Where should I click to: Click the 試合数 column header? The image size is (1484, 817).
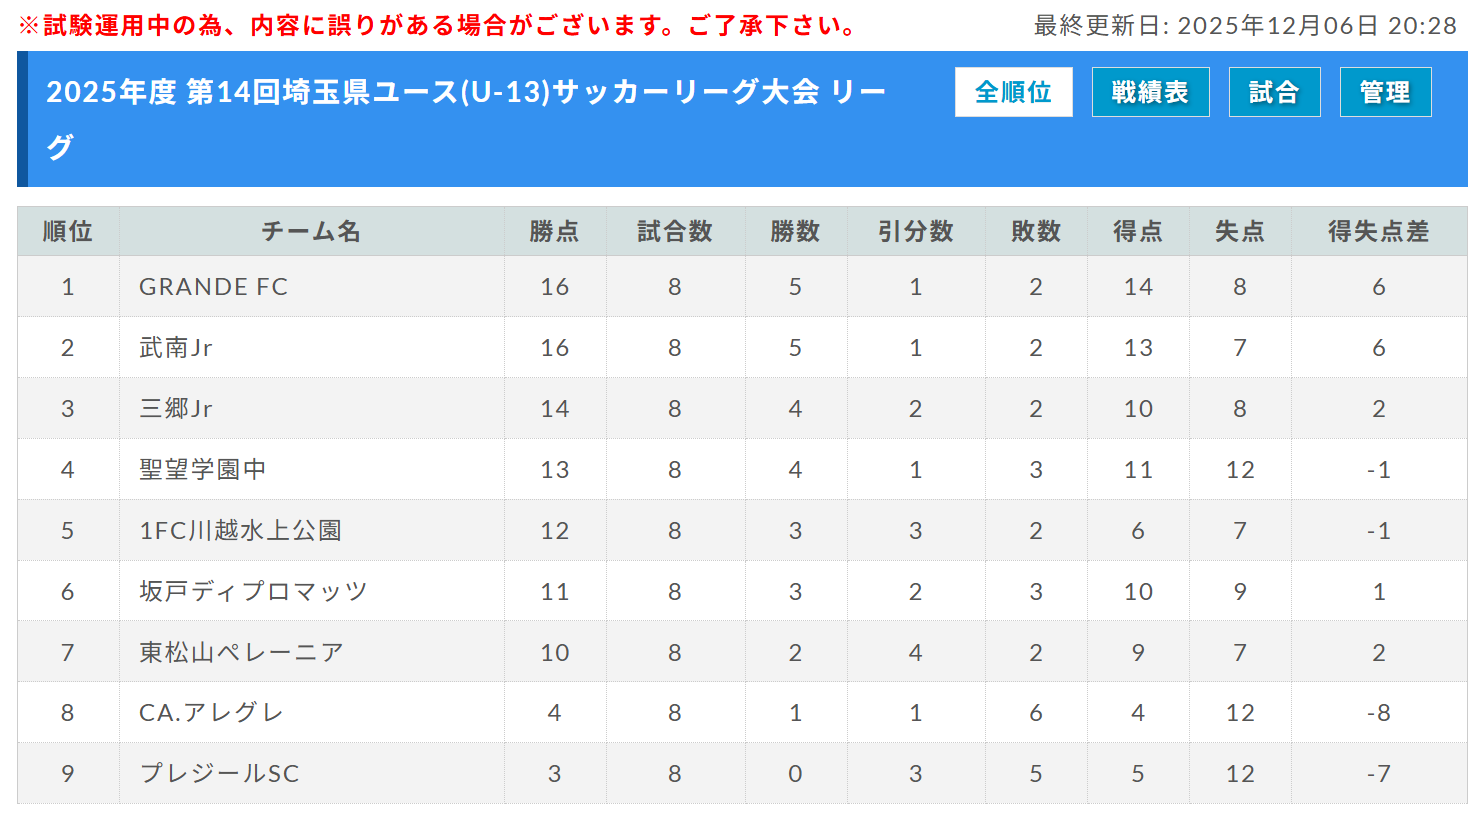(675, 231)
